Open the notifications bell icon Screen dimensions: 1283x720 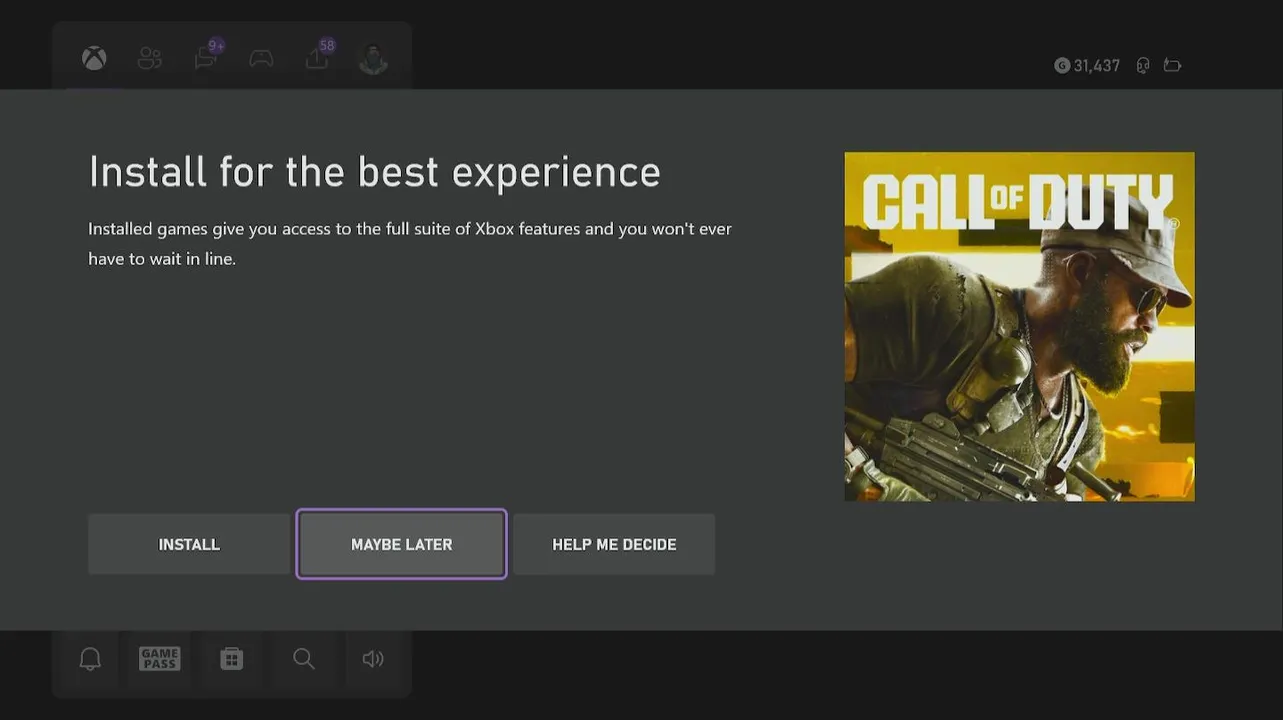(90, 659)
